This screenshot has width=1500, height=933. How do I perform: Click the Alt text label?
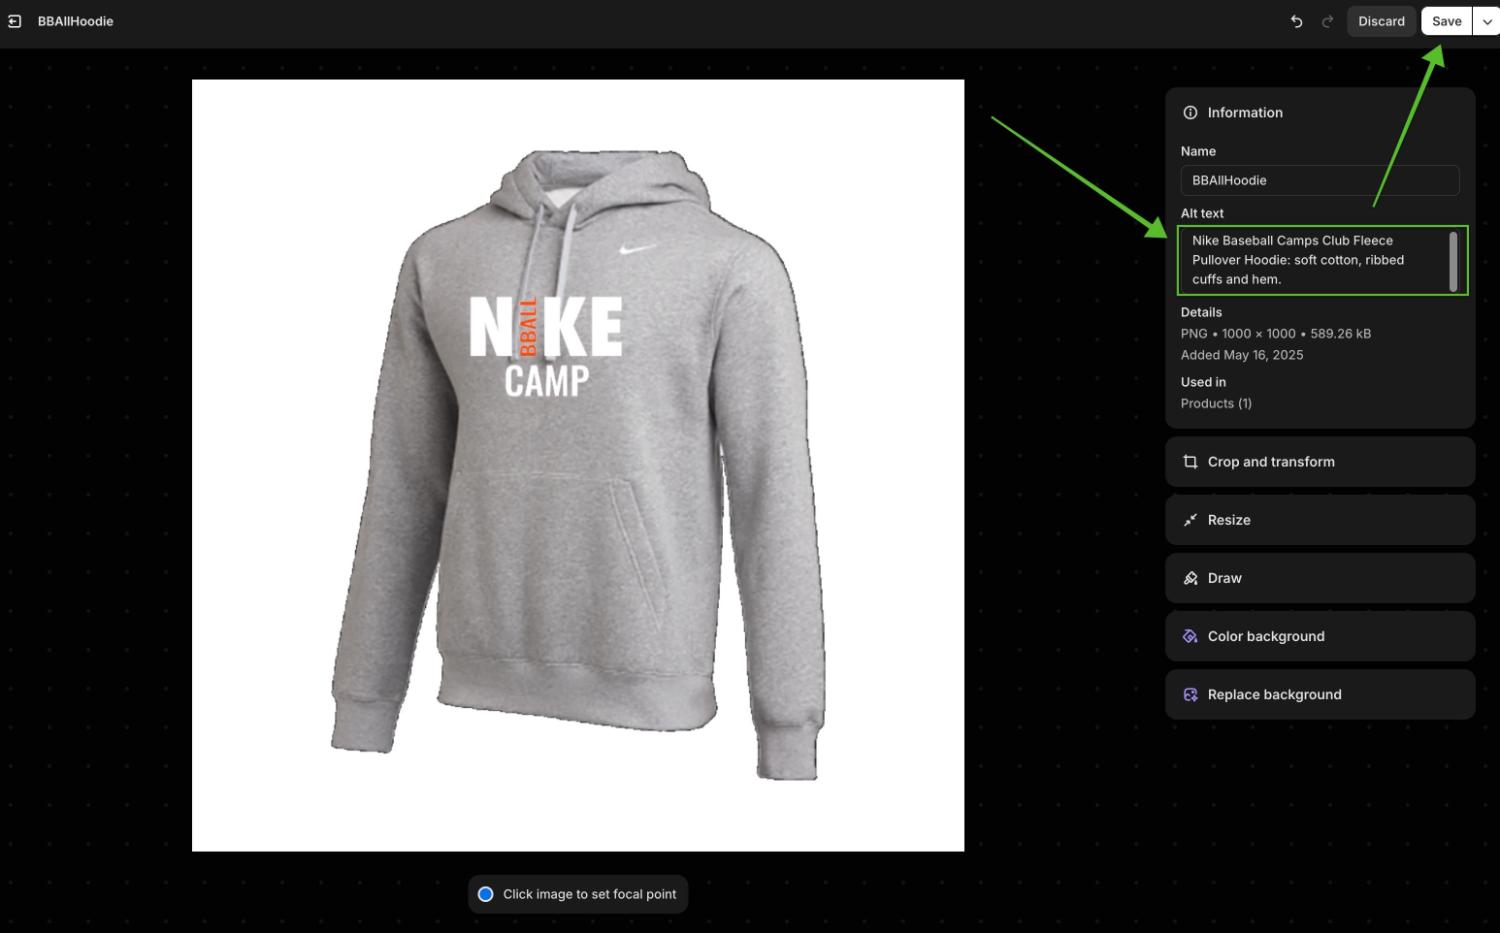[1202, 213]
